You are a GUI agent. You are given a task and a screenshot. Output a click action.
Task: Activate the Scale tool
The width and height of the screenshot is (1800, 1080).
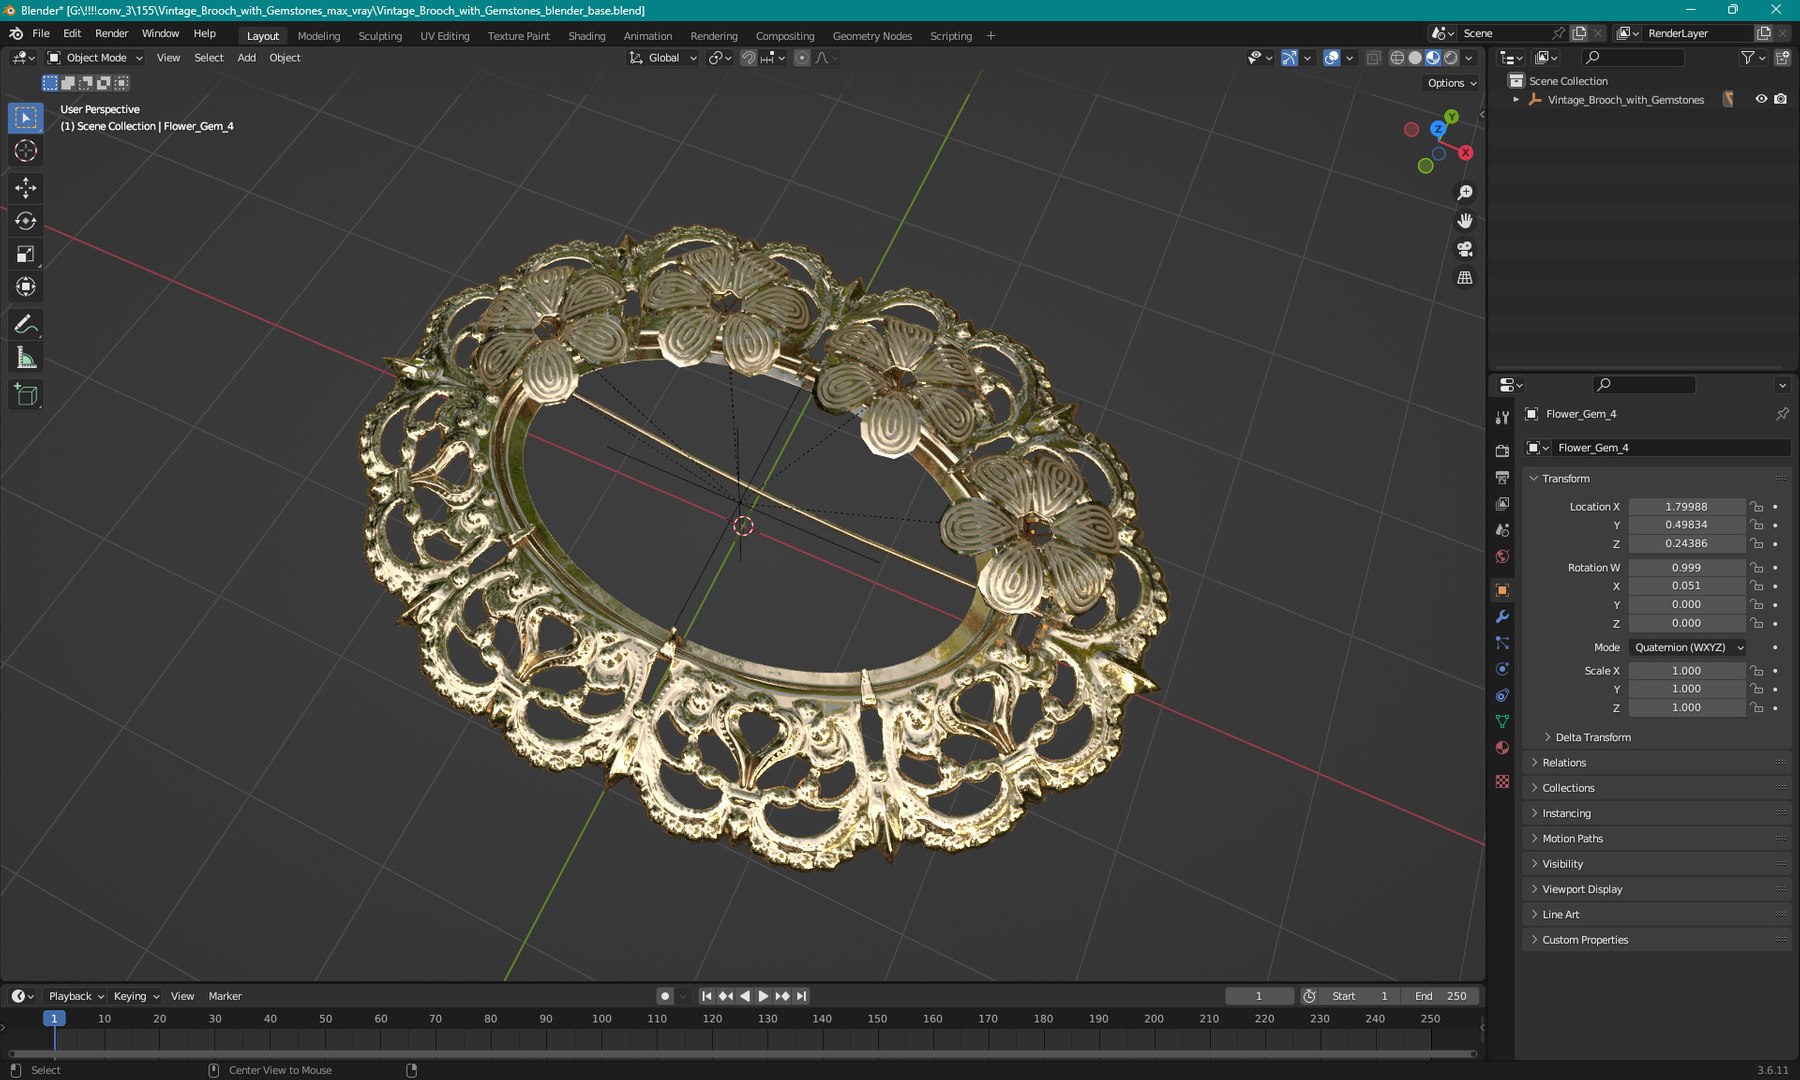pos(26,254)
